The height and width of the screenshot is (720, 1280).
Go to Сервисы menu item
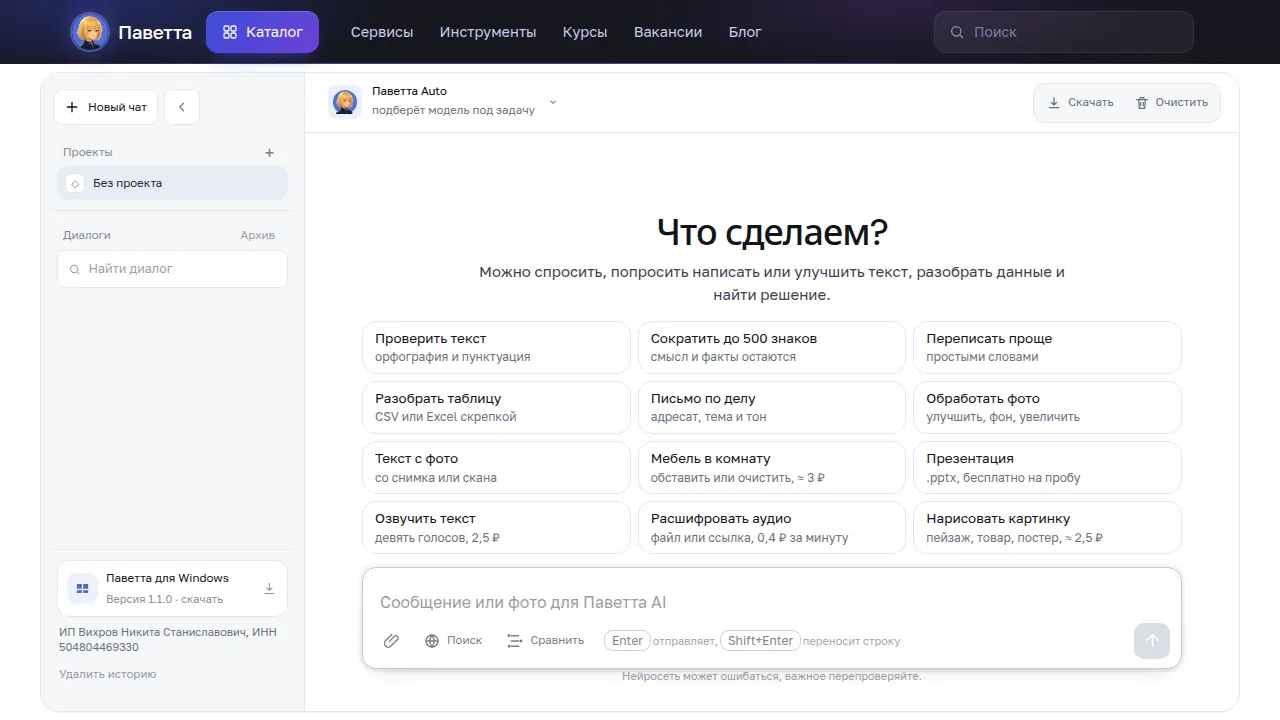382,32
